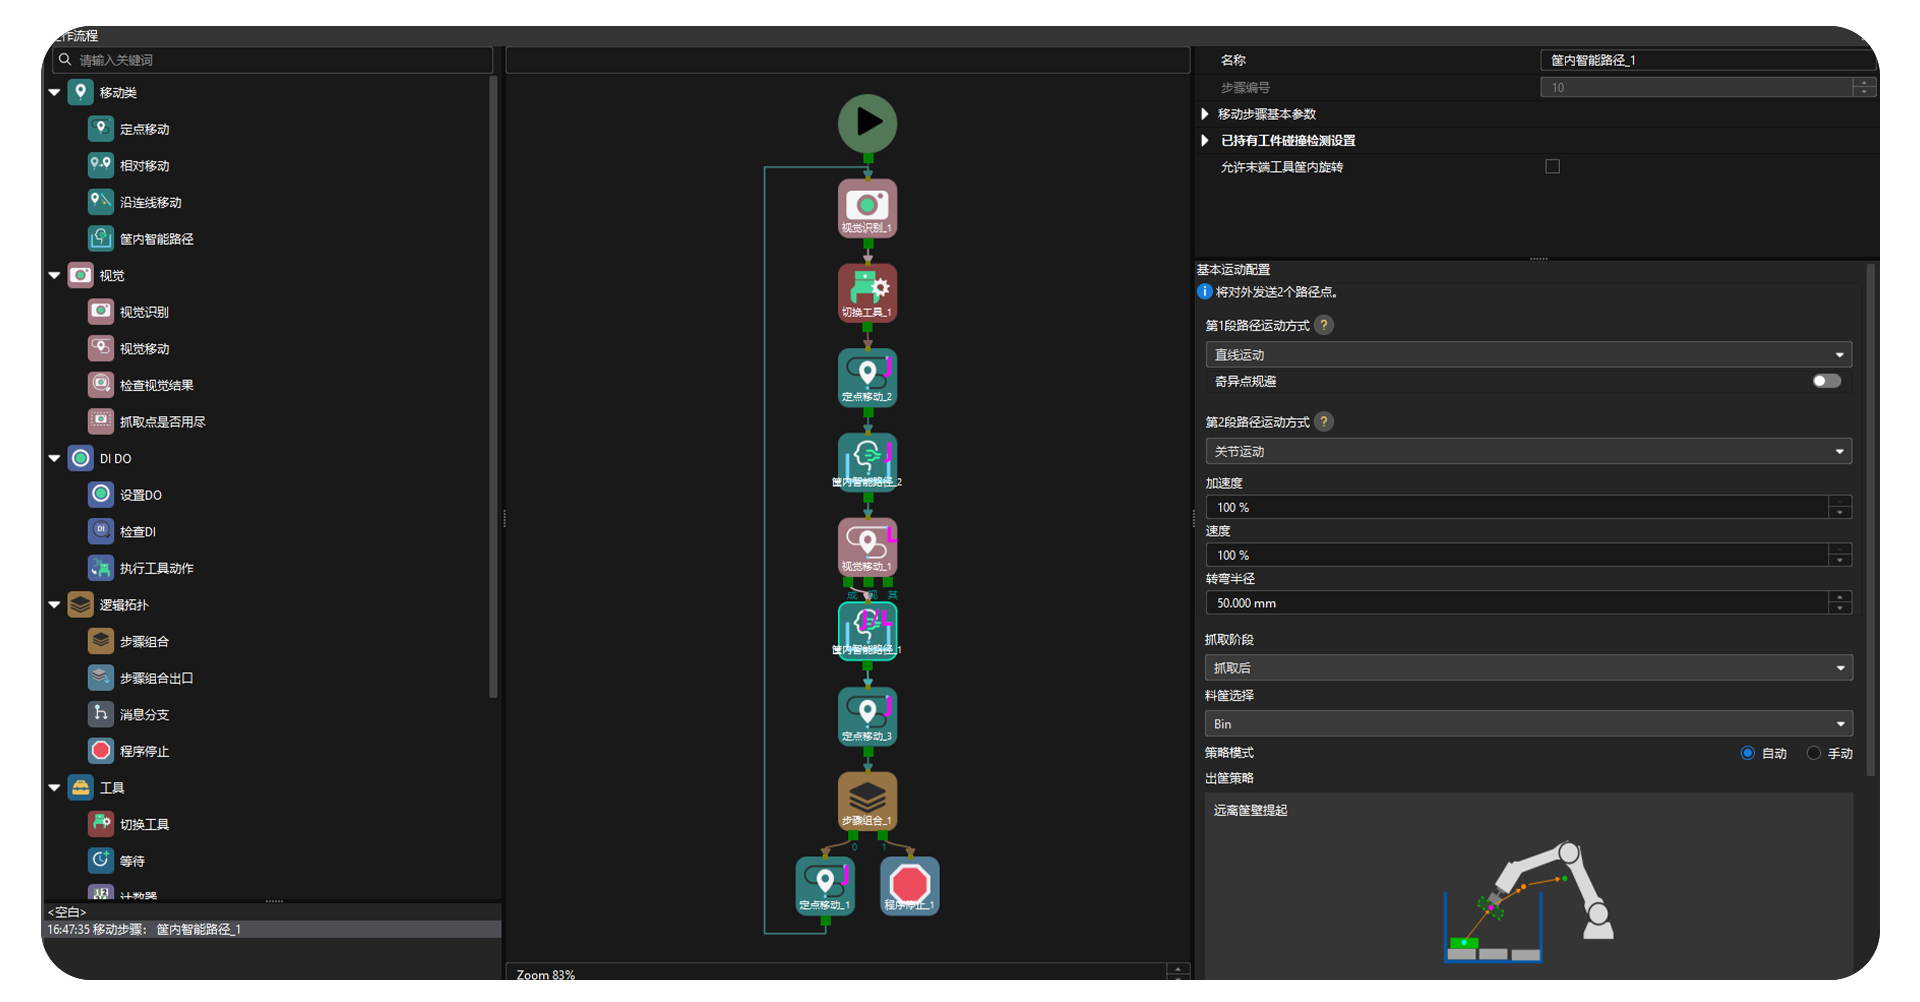Select the 程序停止_1 red stop node
1920x1002 pixels.
(x=909, y=885)
